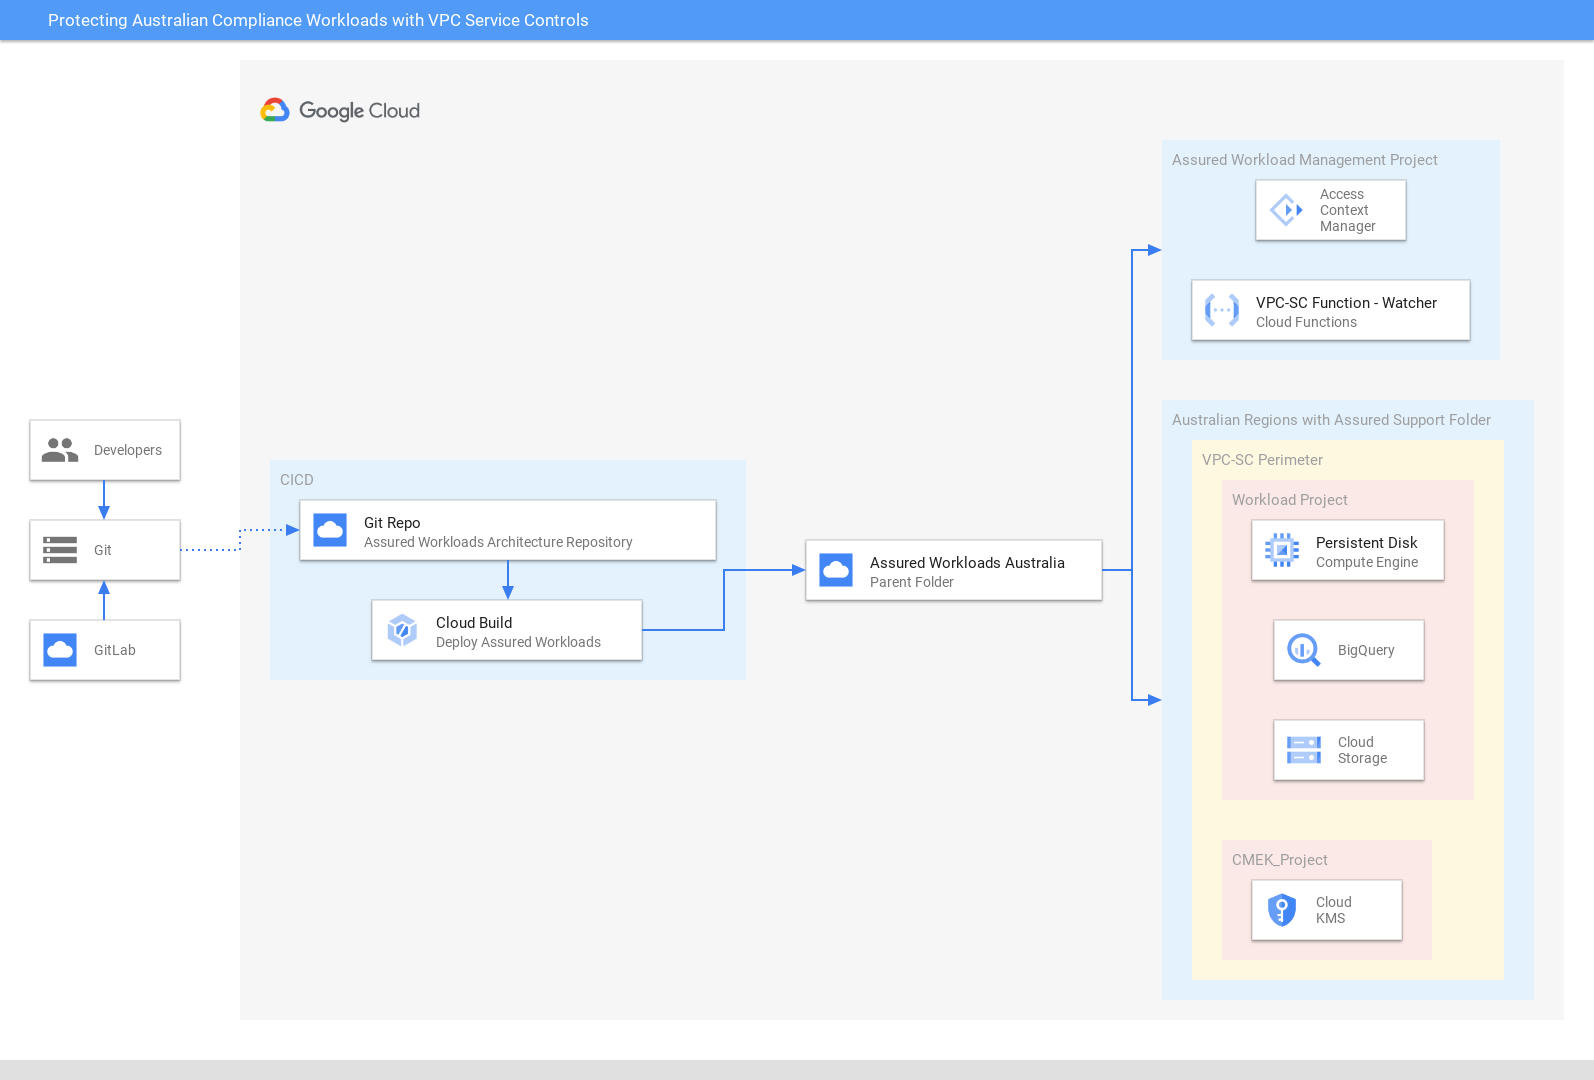The height and width of the screenshot is (1080, 1594).
Task: Click 'Deploy Assured Workloads' subtitle
Action: tap(518, 642)
